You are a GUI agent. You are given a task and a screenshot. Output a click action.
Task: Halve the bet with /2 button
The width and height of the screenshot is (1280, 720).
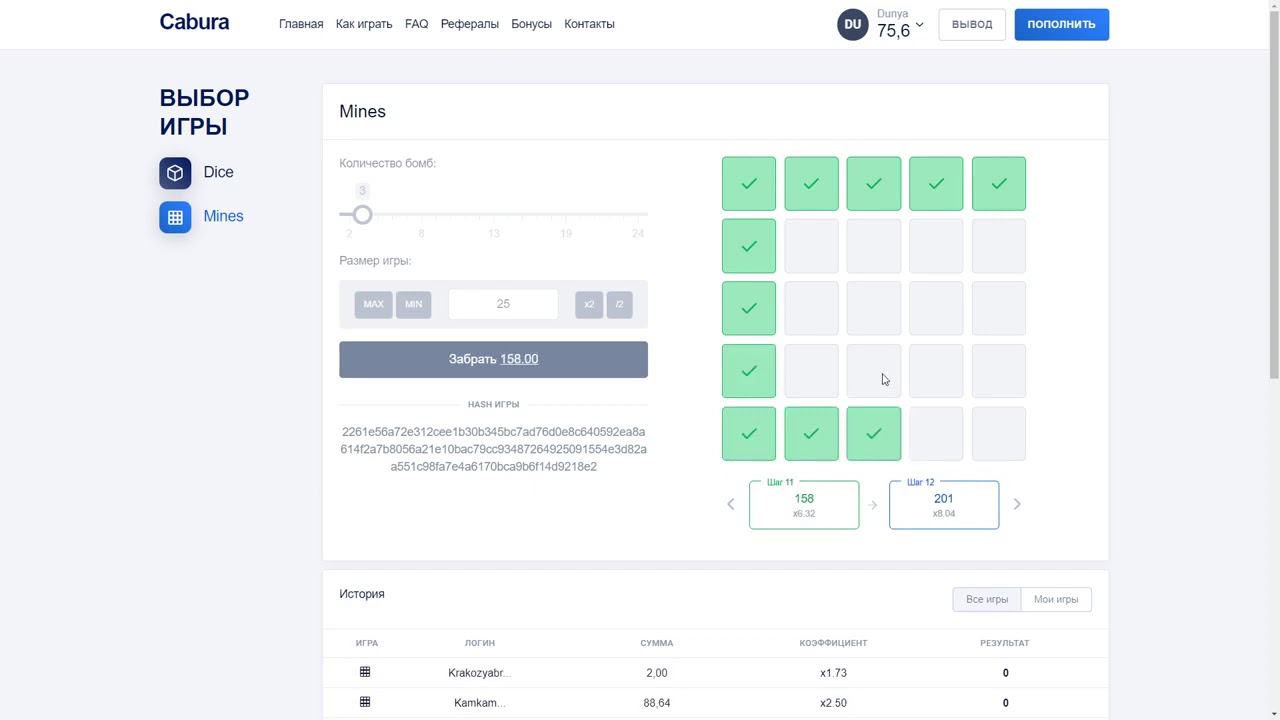pos(619,304)
